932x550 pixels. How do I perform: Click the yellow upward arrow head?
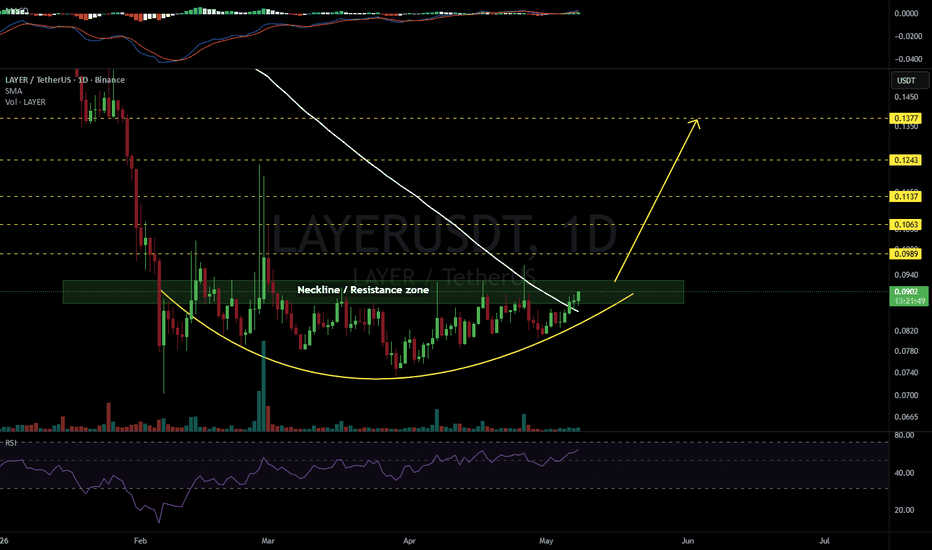click(694, 123)
